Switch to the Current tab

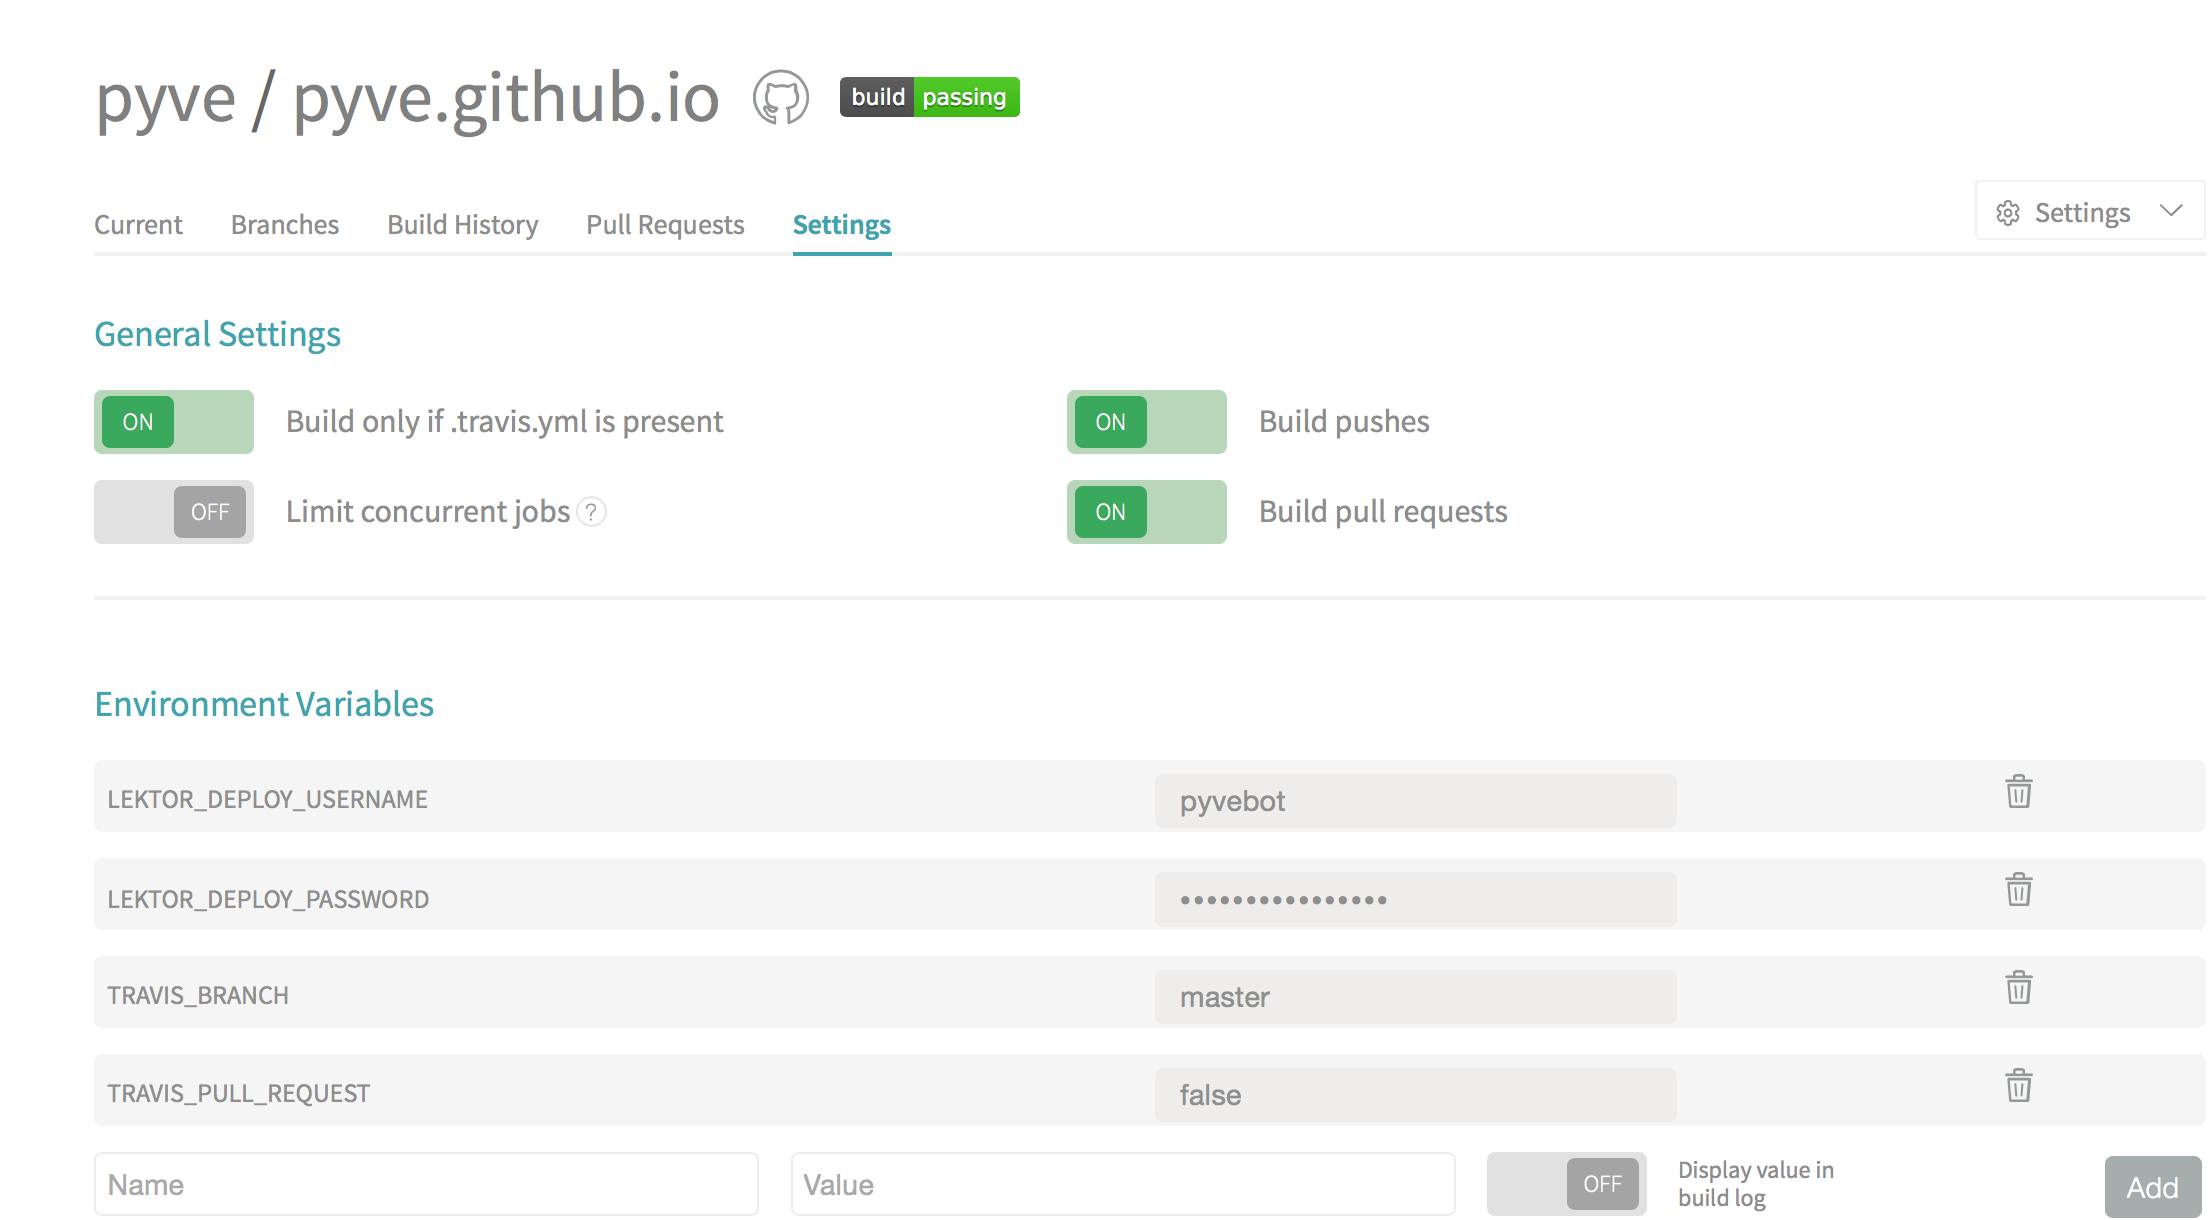pos(137,224)
